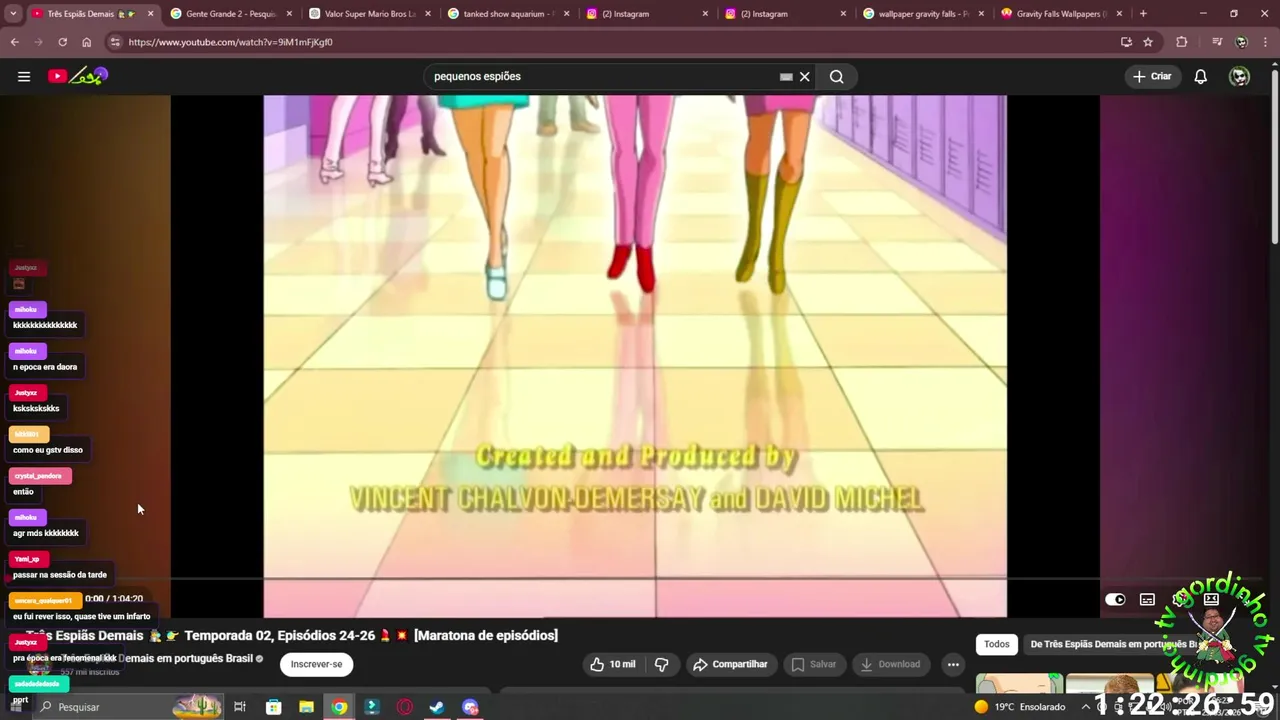
Task: Install app icon in address bar
Action: pyautogui.click(x=1126, y=42)
